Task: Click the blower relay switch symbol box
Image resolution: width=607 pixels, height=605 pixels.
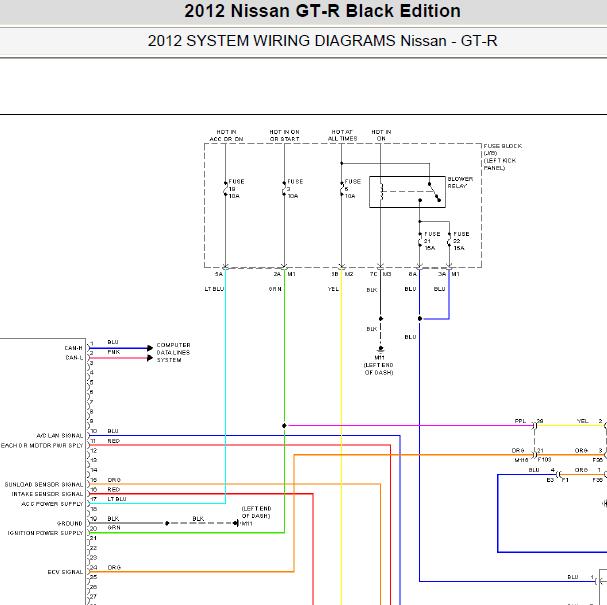Action: [407, 192]
